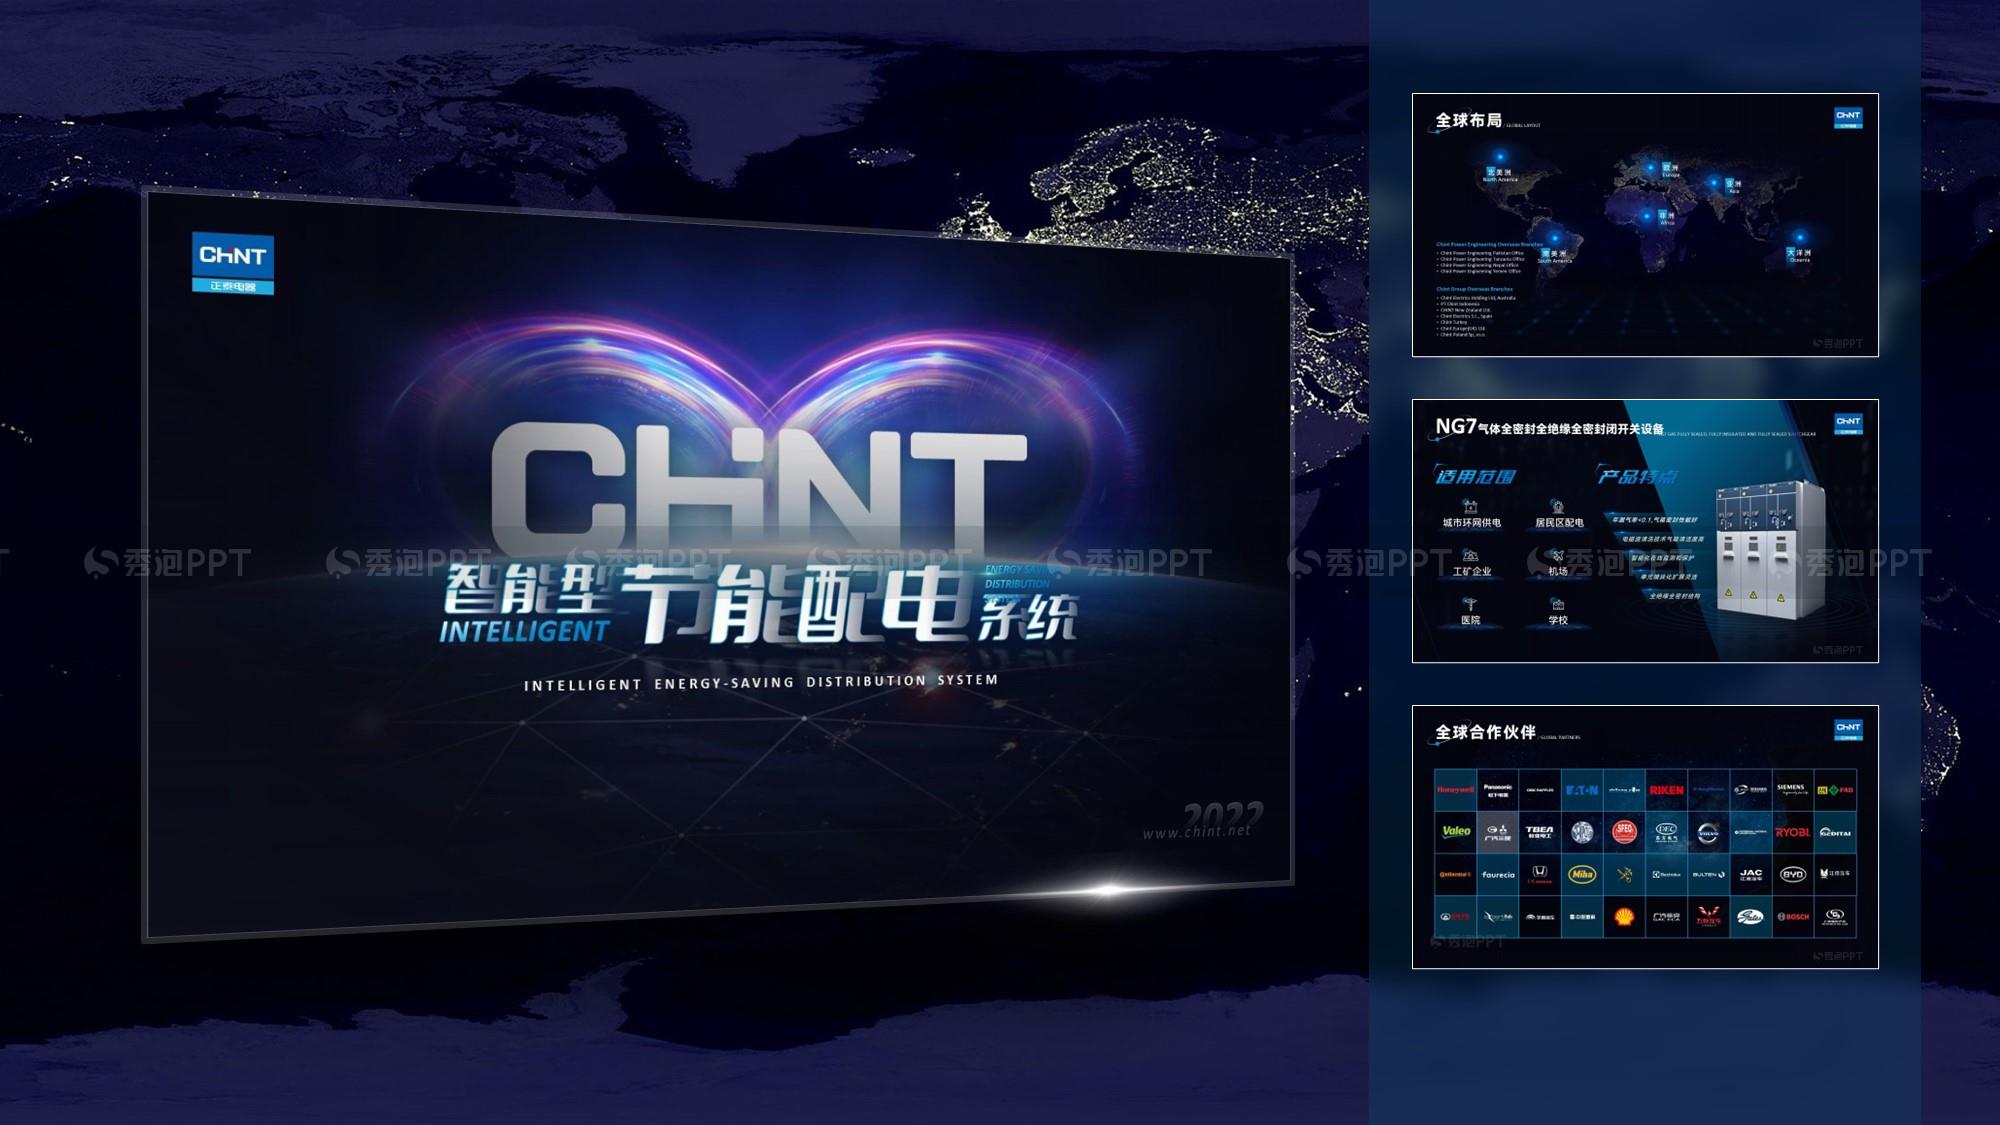Click the Wuling red wing partner logo

[1707, 916]
